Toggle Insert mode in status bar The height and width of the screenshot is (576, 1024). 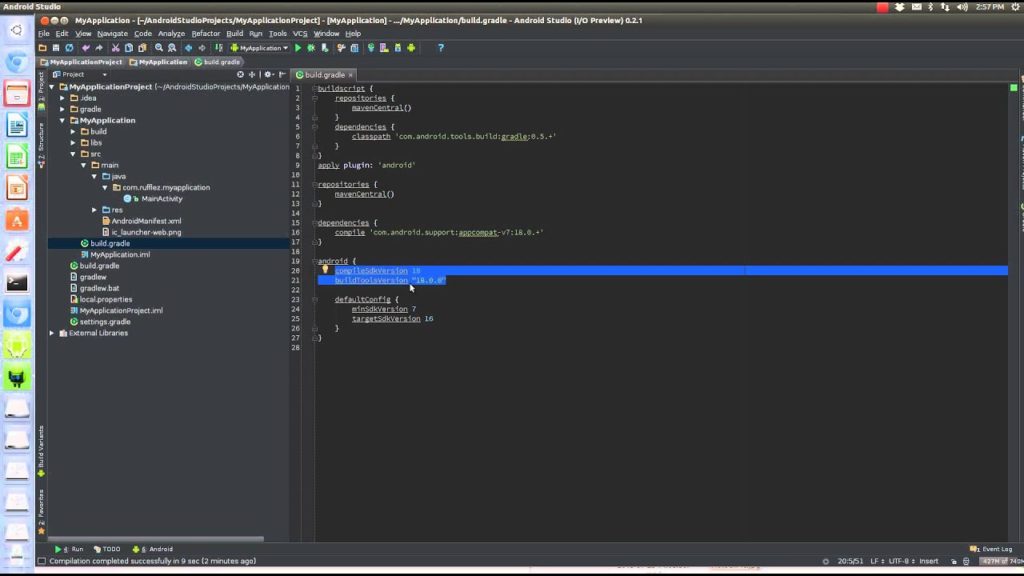pyautogui.click(x=929, y=561)
